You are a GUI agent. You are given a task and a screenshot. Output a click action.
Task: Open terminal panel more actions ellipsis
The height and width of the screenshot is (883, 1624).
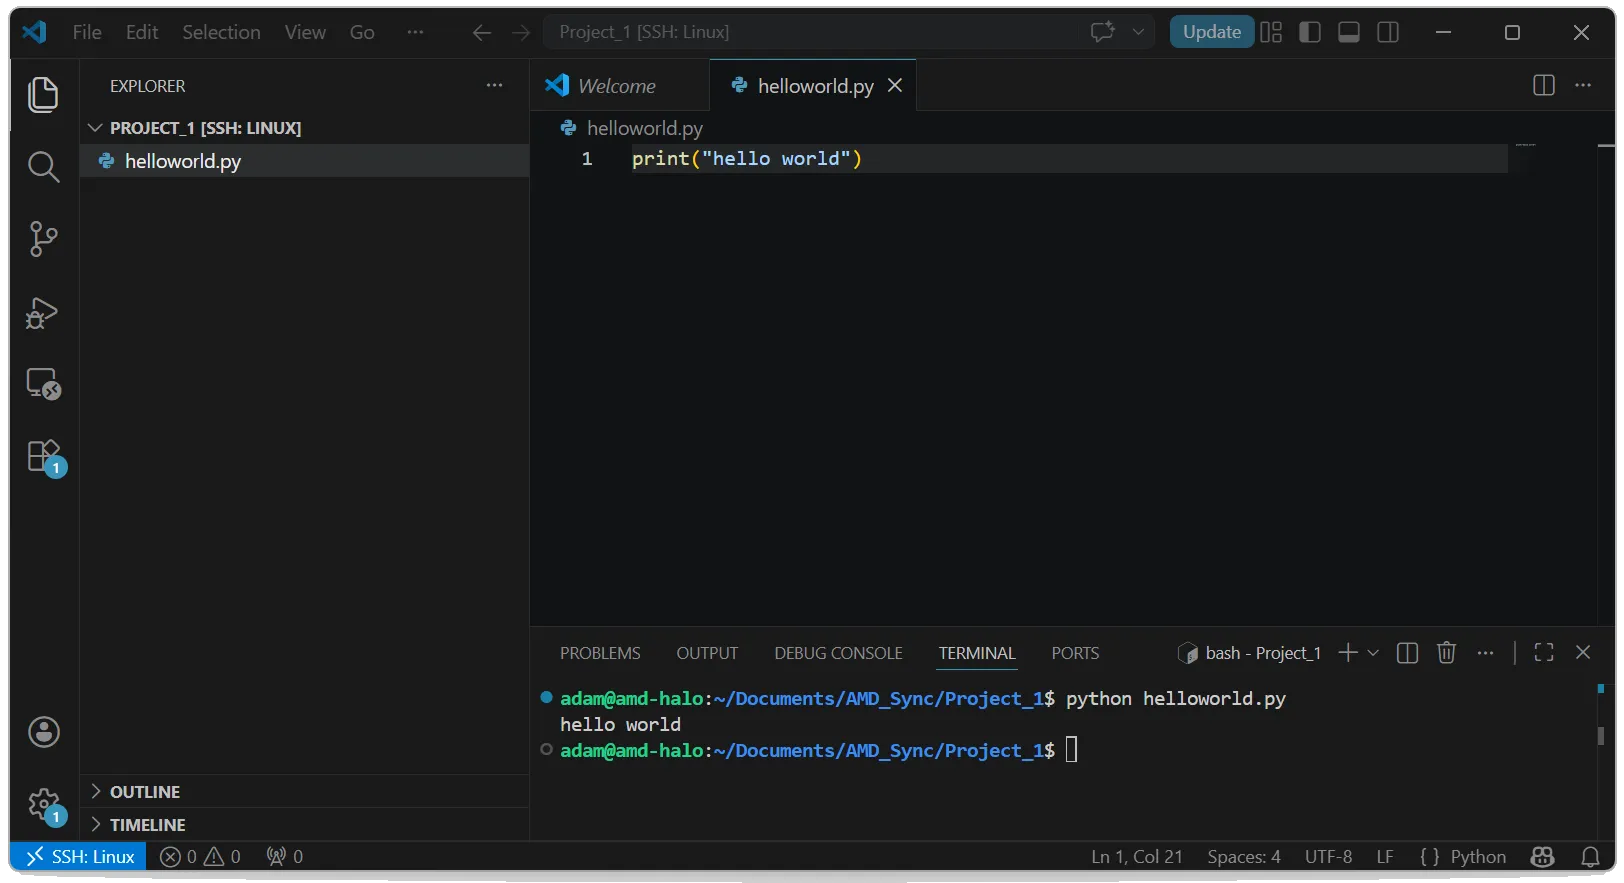click(1486, 653)
